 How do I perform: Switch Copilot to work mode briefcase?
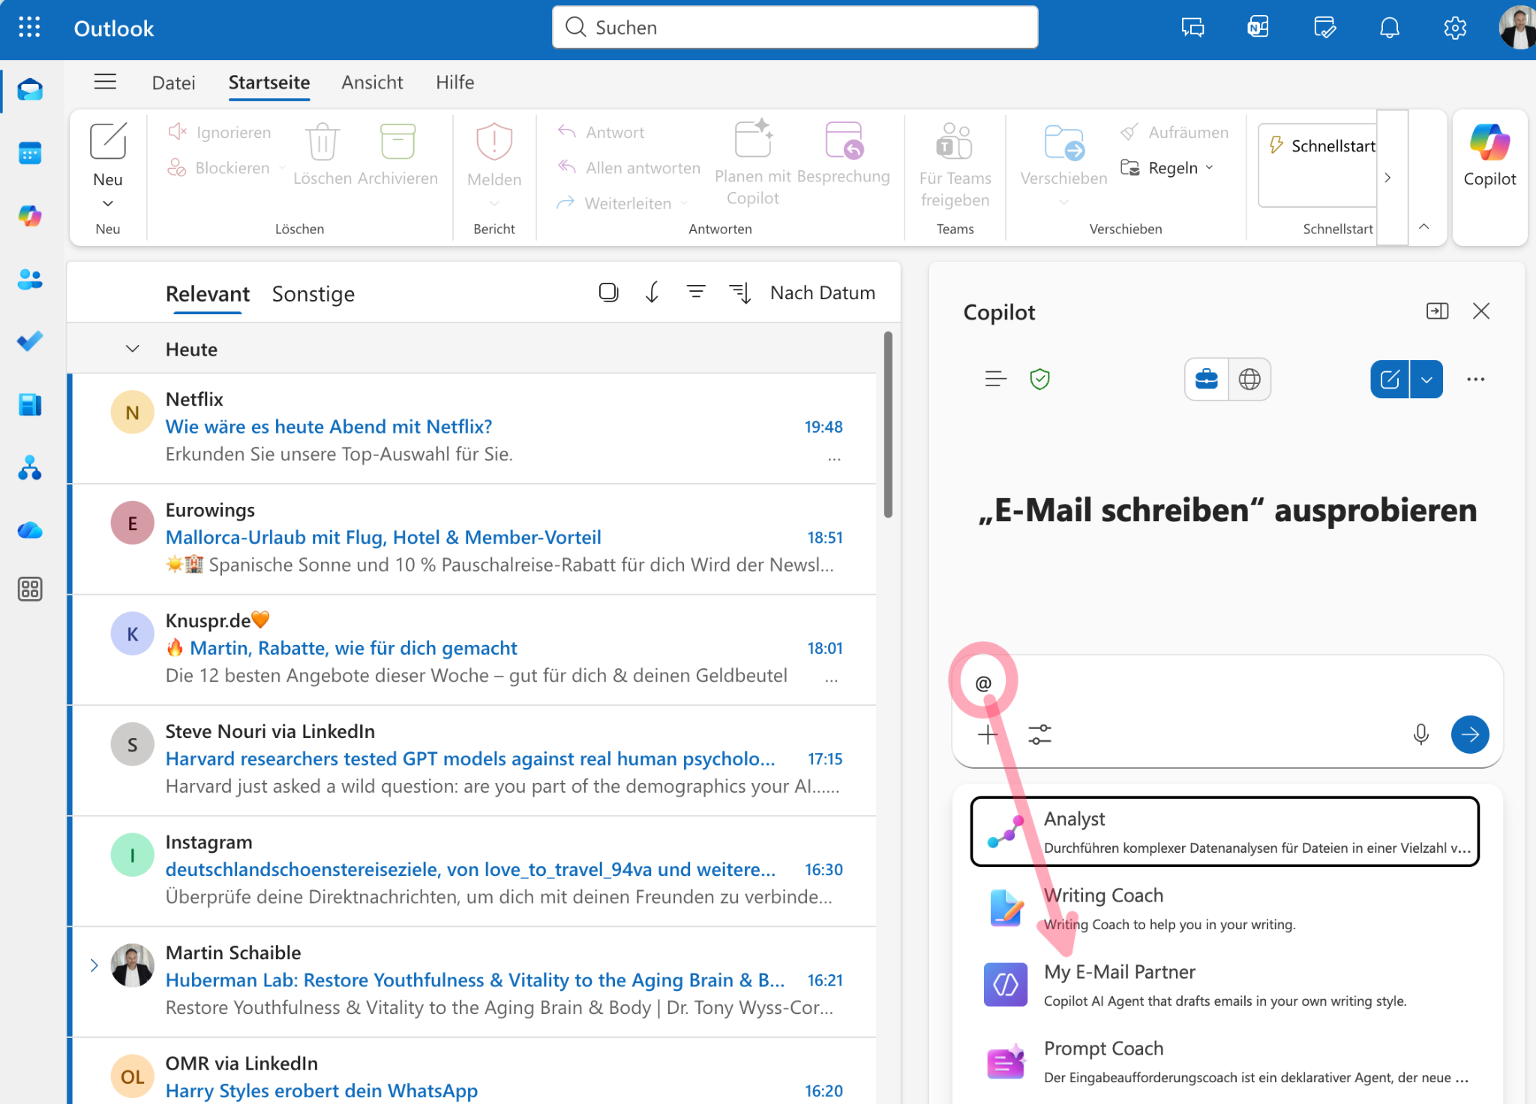click(x=1206, y=379)
